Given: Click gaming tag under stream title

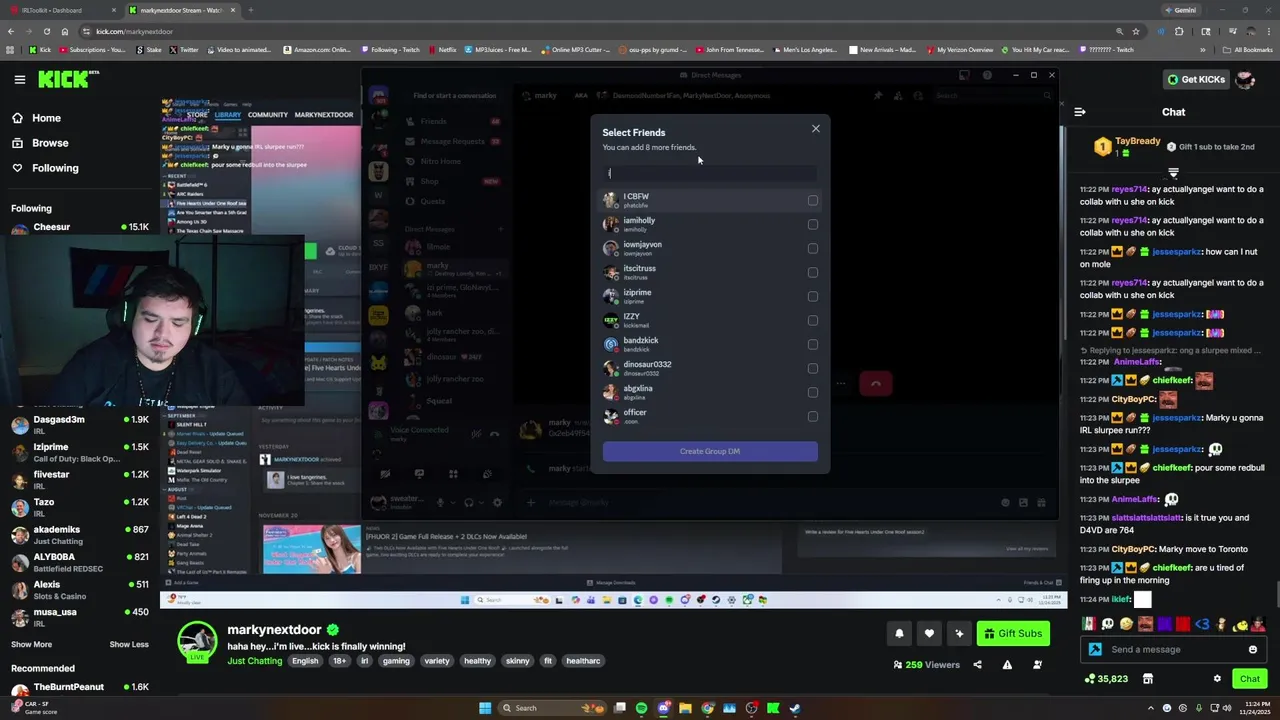Looking at the screenshot, I should coord(396,661).
